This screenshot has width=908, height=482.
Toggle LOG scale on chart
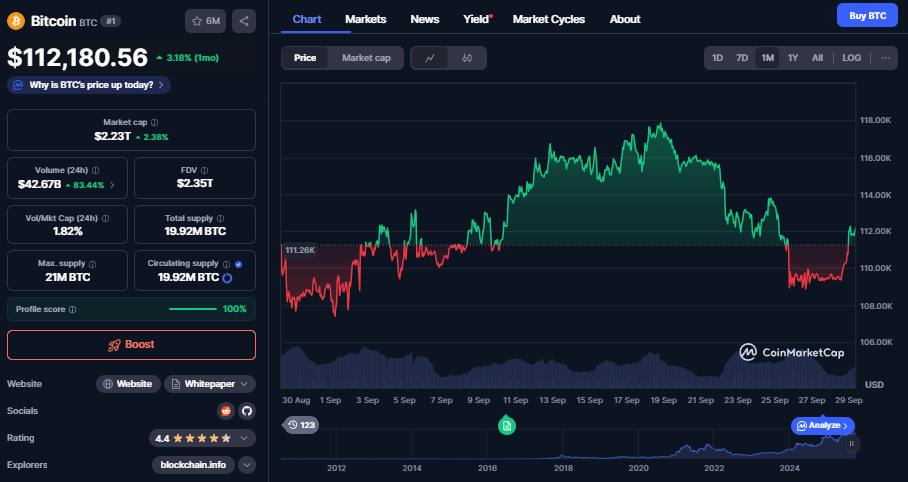(851, 58)
